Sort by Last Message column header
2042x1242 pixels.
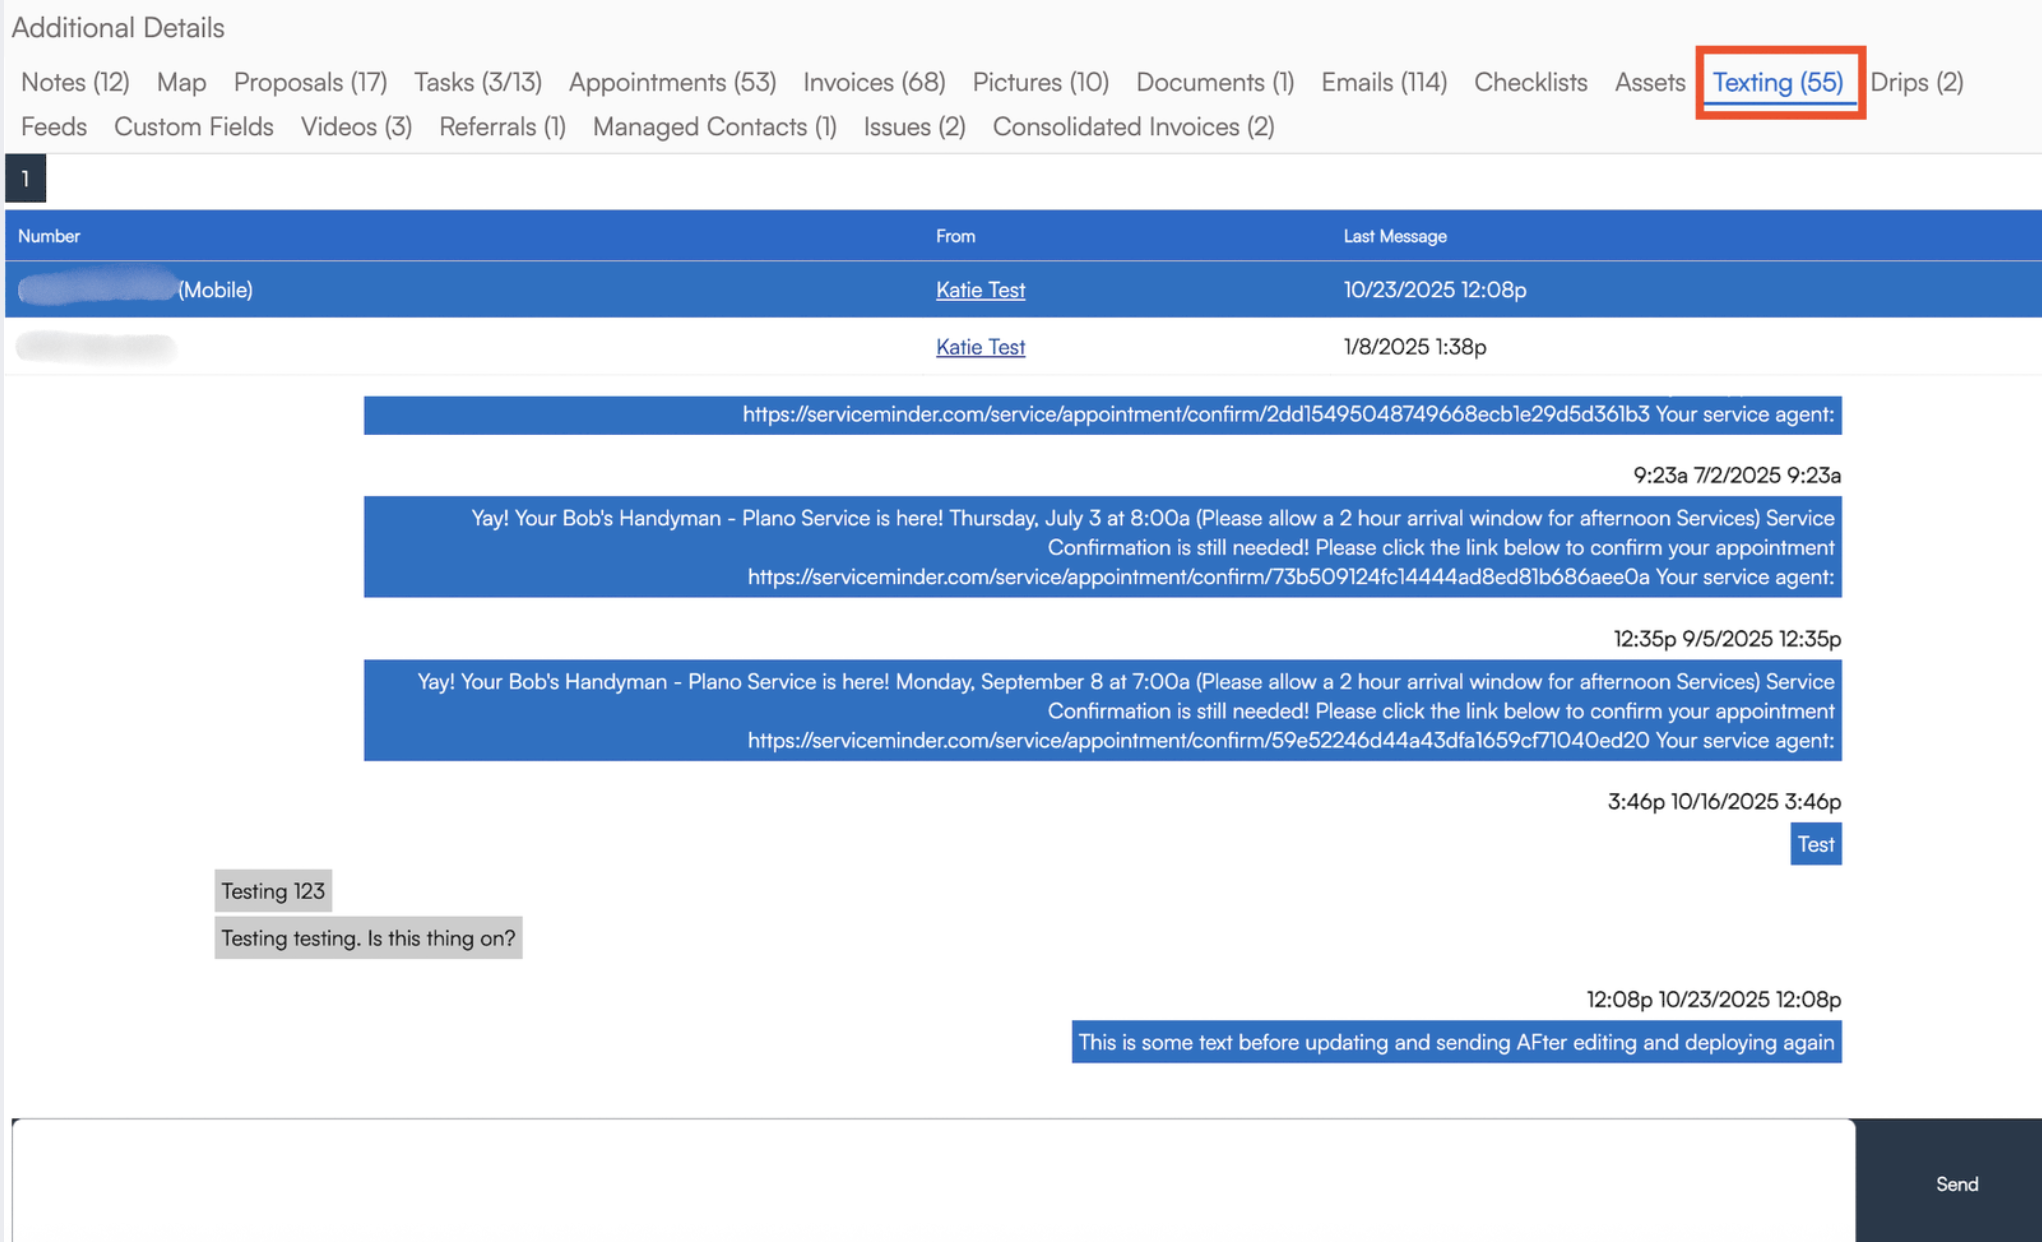tap(1394, 236)
